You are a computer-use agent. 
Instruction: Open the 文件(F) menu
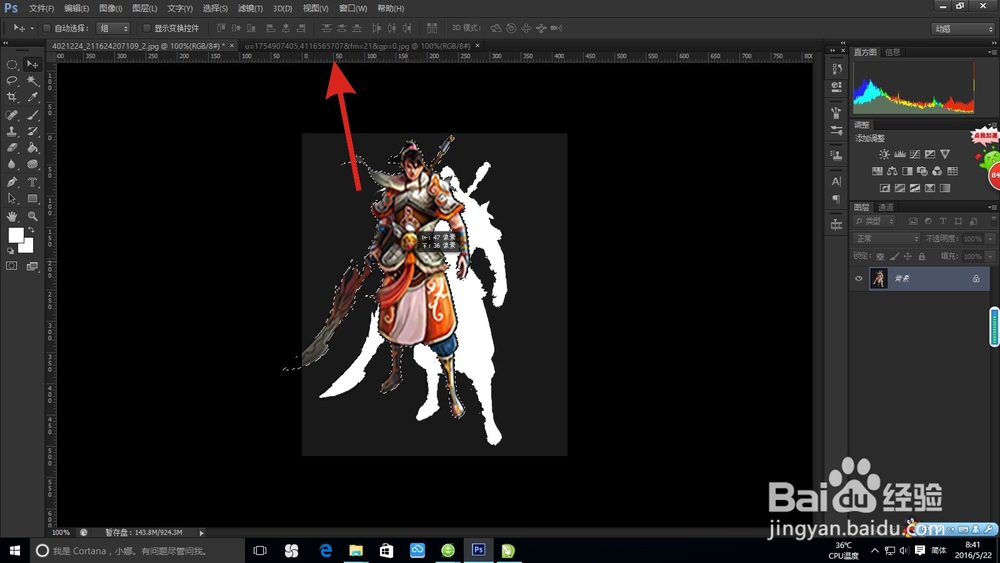[41, 8]
